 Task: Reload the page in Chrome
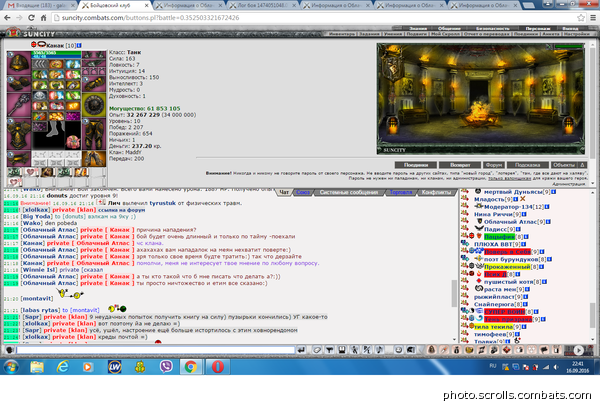click(31, 18)
